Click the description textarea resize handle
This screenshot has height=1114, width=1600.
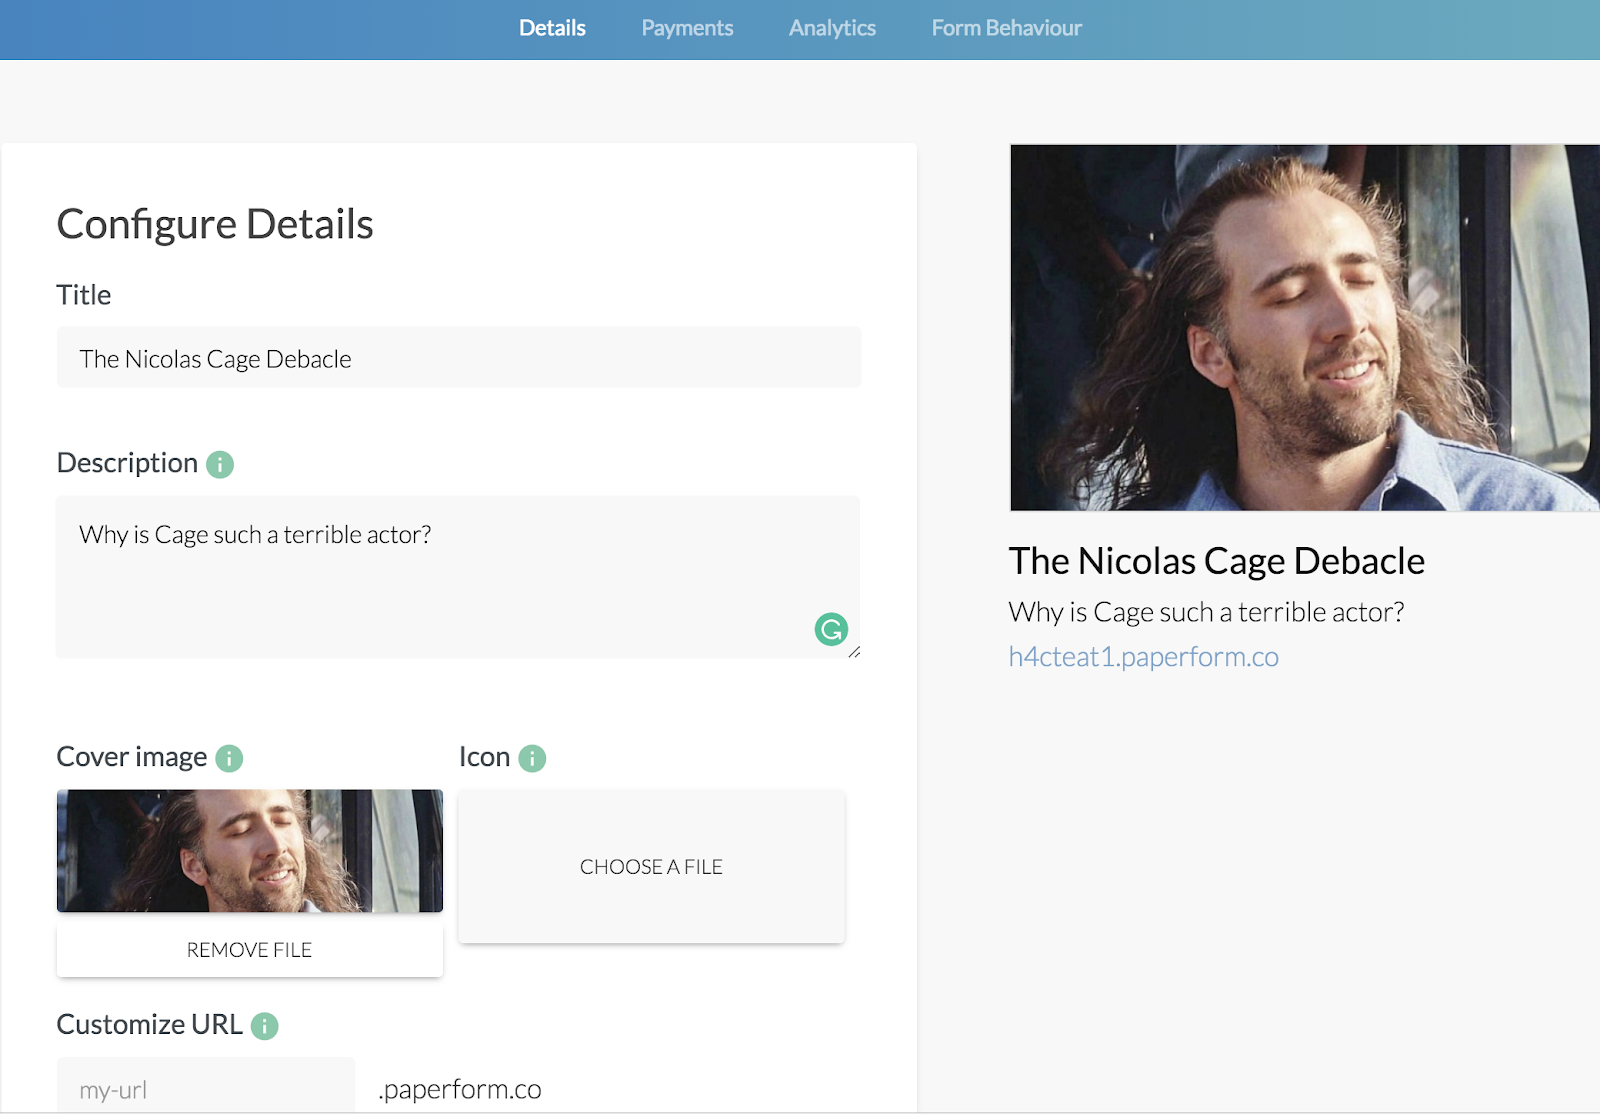click(854, 652)
